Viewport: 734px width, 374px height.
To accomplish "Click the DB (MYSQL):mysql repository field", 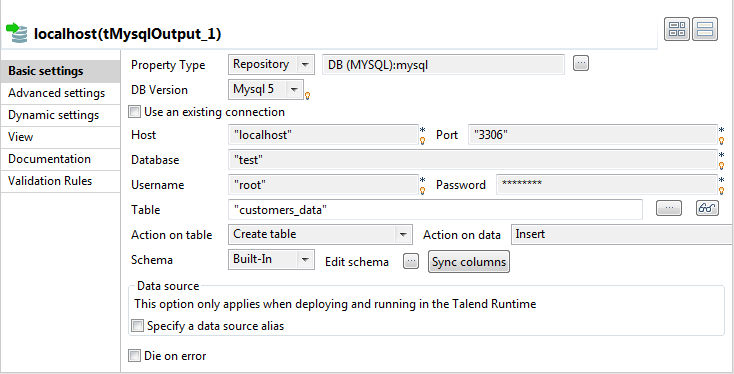I will 443,65.
